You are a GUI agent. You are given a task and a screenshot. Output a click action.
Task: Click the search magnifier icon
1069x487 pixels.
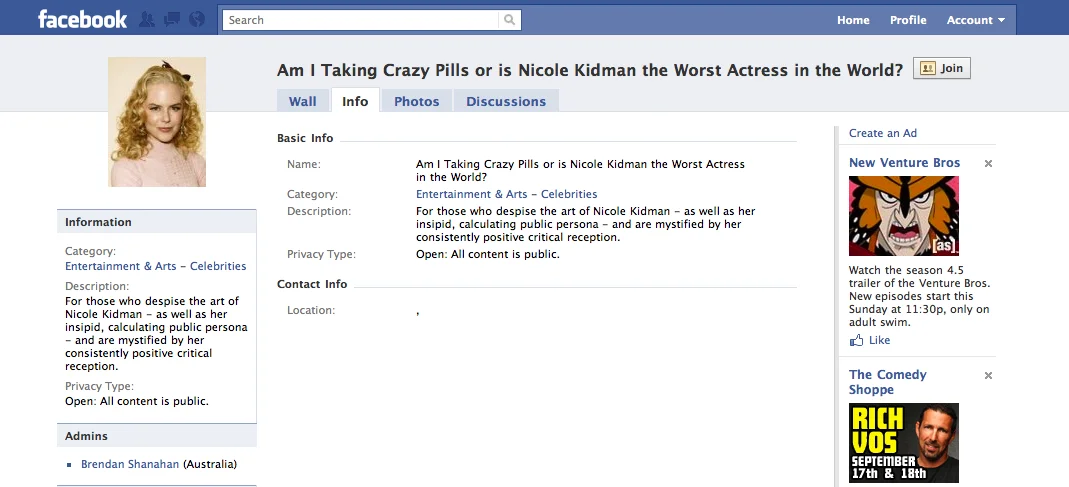[509, 20]
